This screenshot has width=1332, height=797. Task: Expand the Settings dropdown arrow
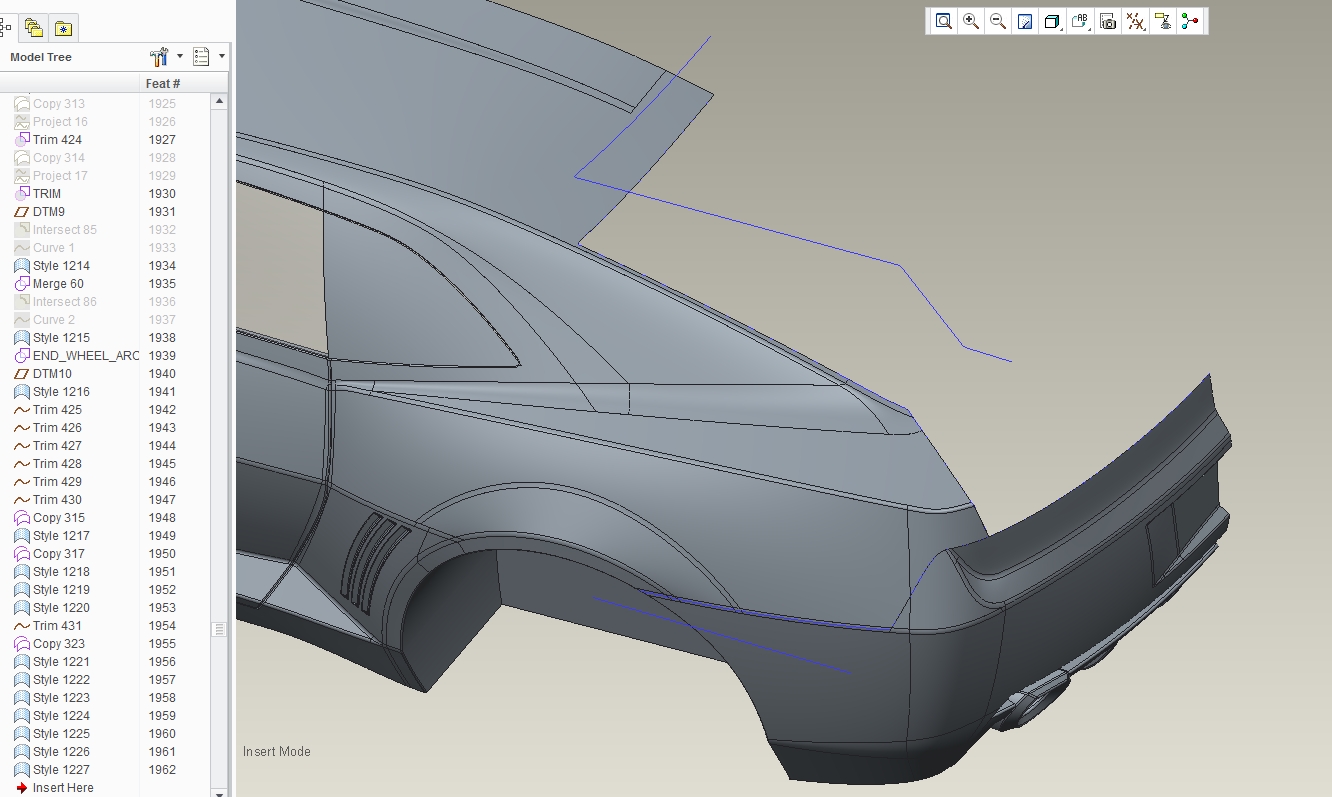pyautogui.click(x=180, y=57)
